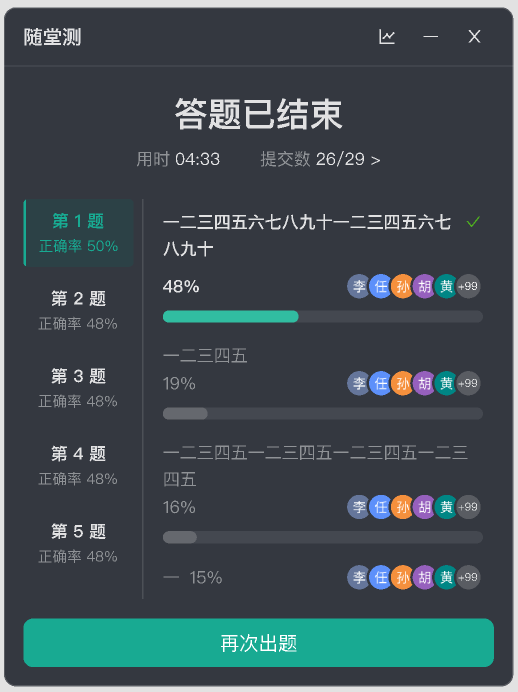Expand +99 badge for 19% option
518x692 pixels.
click(468, 384)
